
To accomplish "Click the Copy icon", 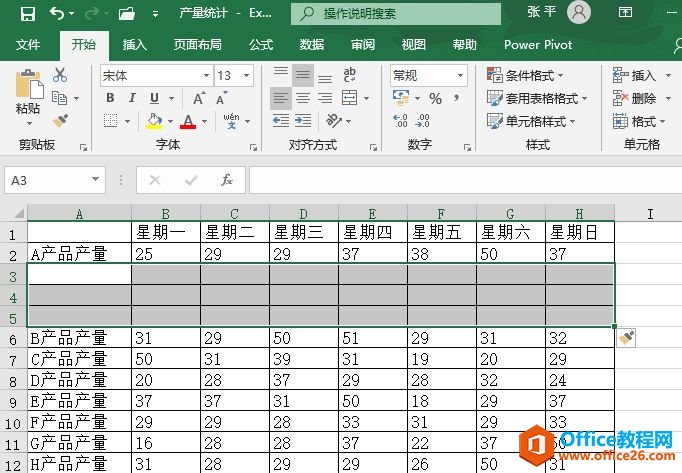I will [59, 98].
